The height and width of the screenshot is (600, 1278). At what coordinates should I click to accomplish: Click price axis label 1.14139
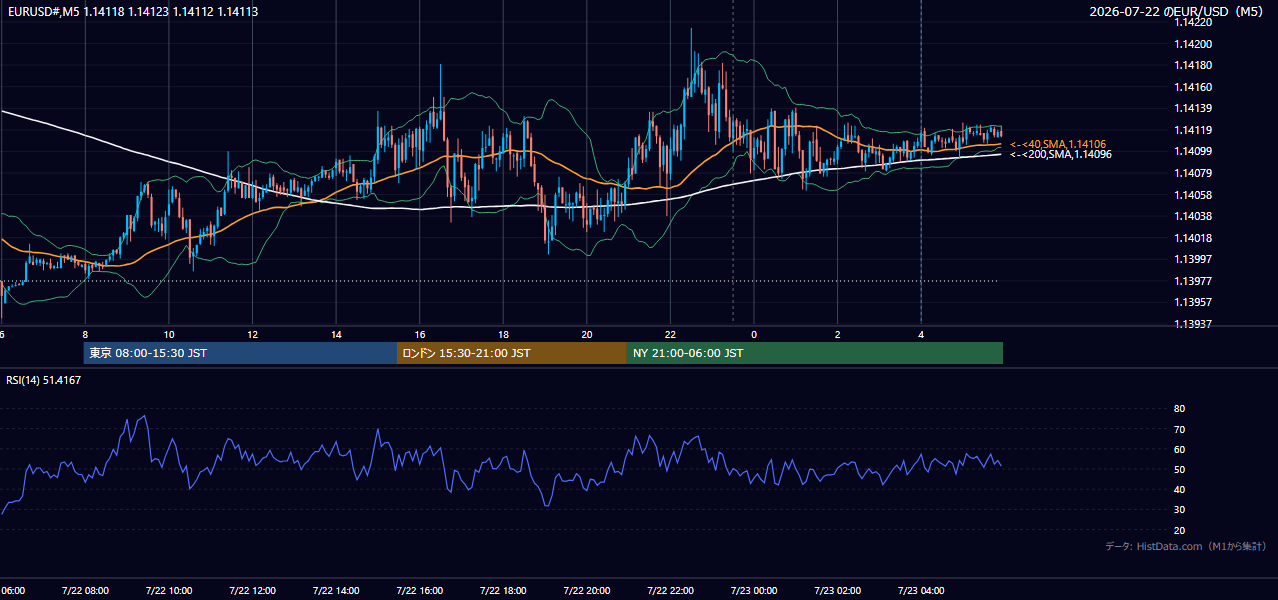[x=1192, y=108]
